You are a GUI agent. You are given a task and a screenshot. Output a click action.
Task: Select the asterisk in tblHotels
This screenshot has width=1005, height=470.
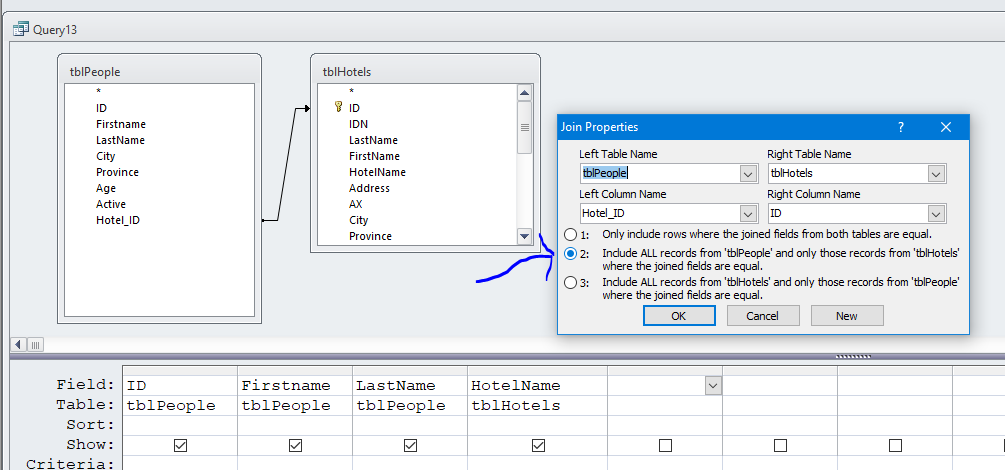point(351,92)
